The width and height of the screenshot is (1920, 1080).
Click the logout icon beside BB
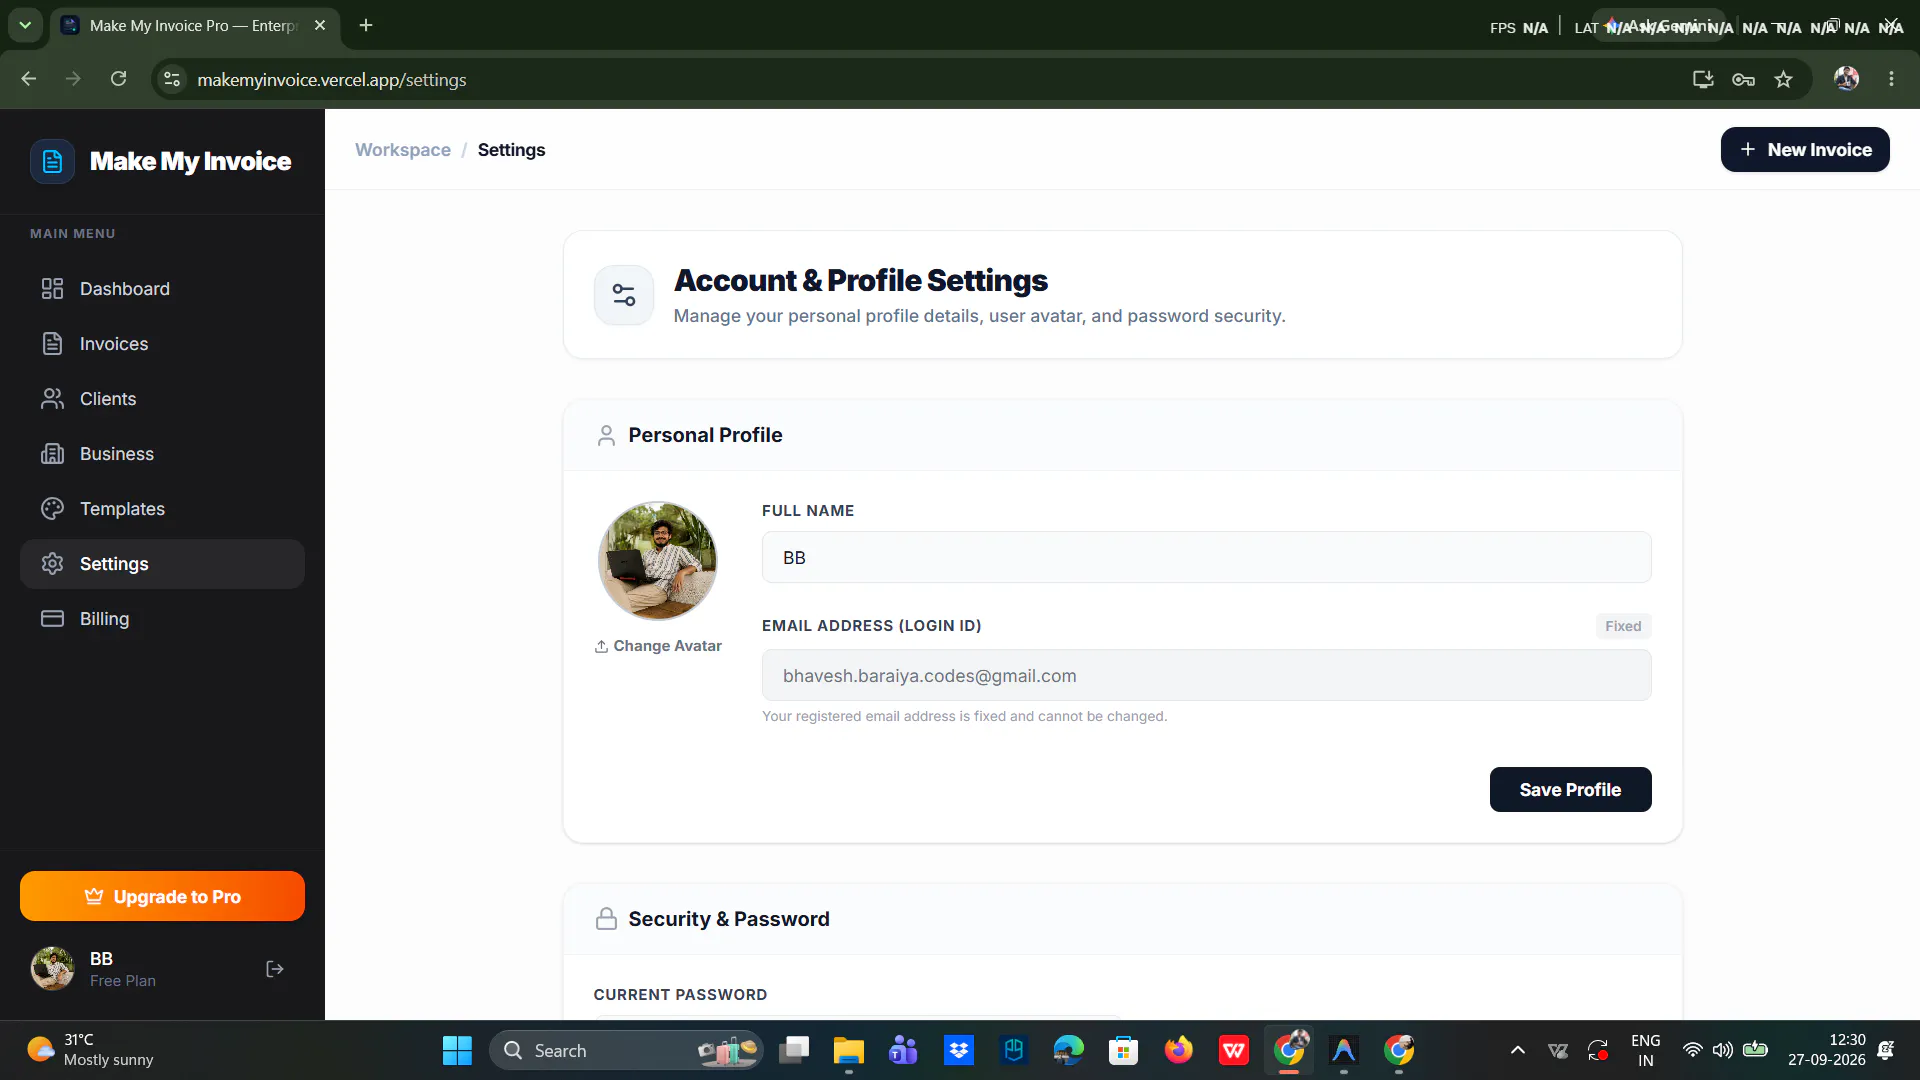(275, 969)
